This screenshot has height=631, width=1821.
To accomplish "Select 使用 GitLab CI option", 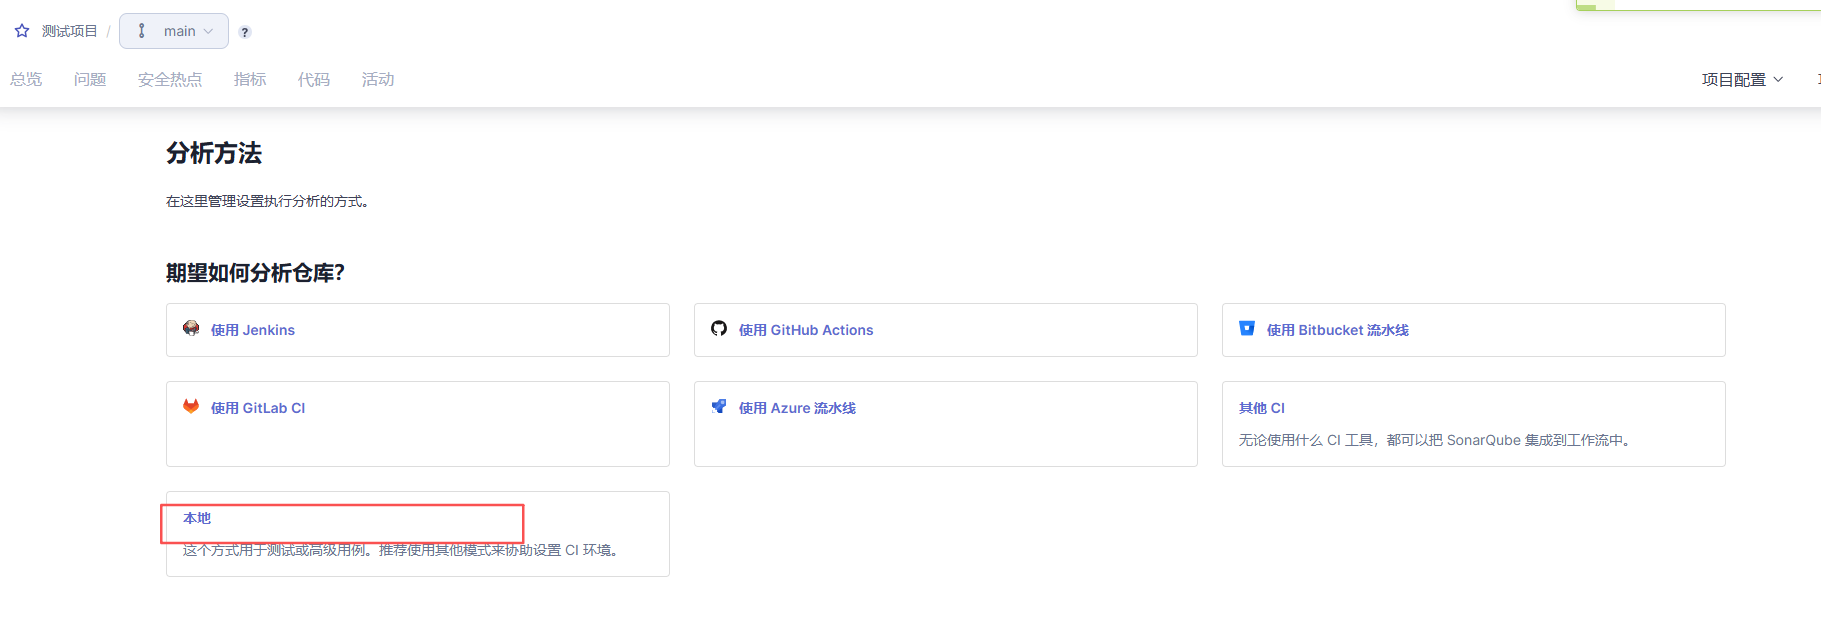I will pyautogui.click(x=418, y=424).
